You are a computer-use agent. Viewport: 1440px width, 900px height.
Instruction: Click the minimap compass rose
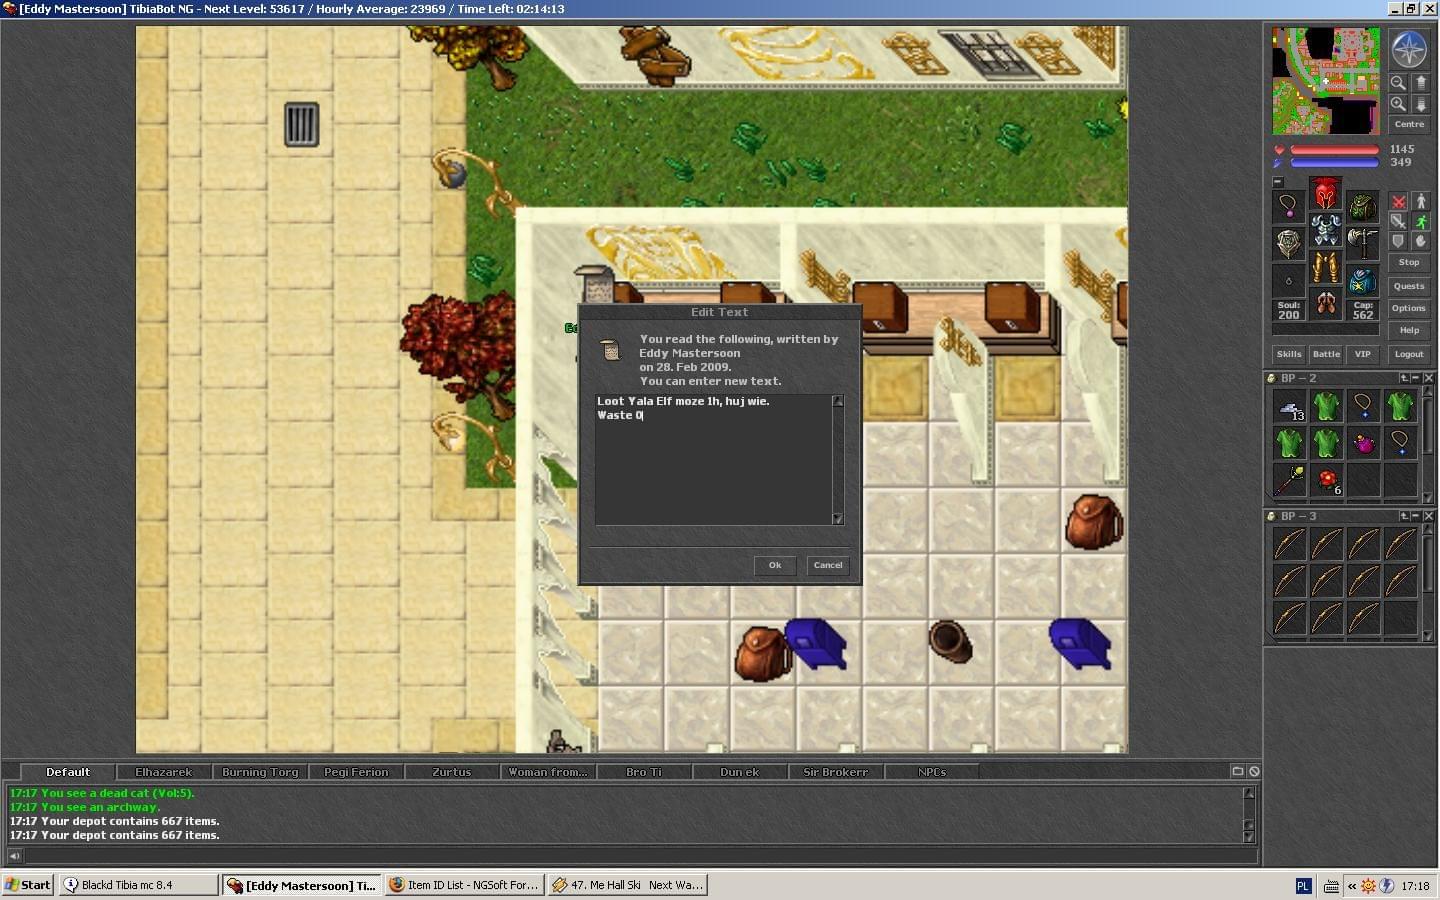(1409, 50)
